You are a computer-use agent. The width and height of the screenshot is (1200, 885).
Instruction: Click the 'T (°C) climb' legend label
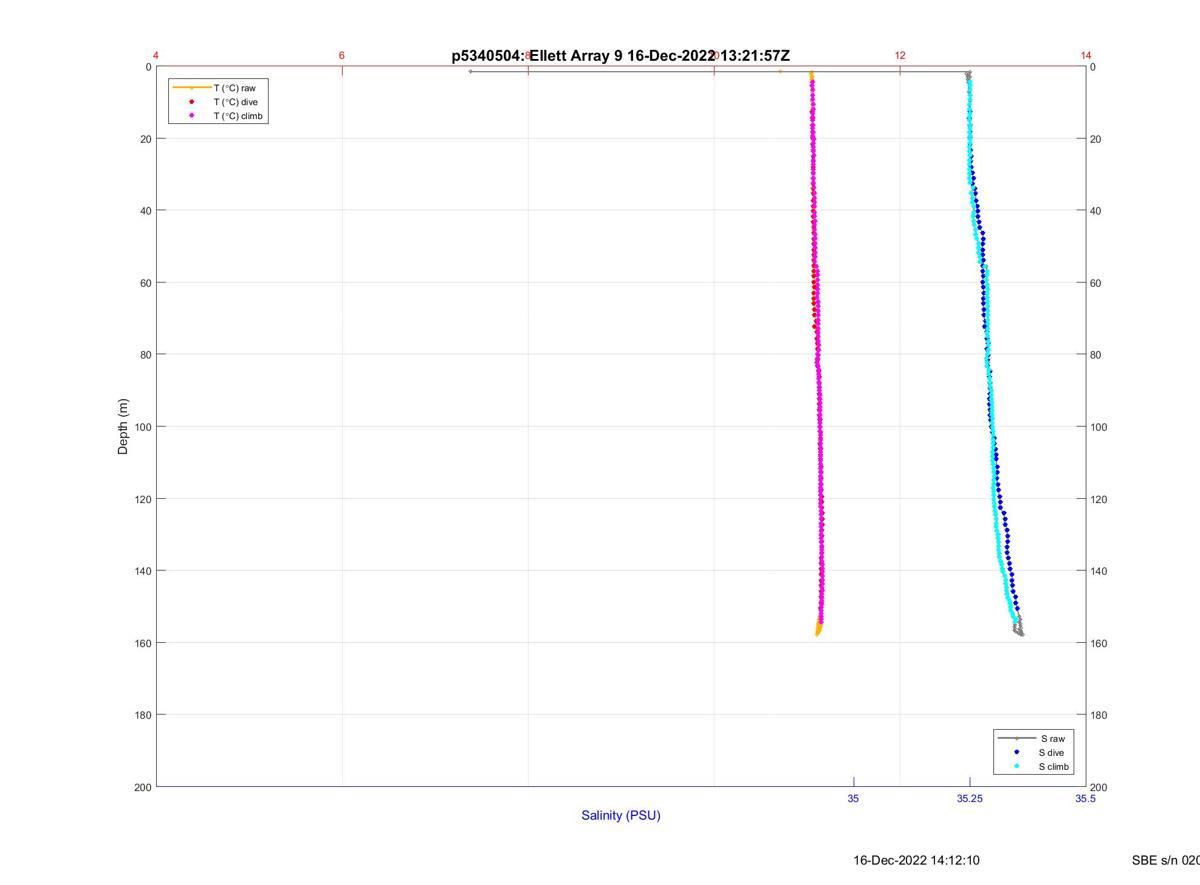click(x=238, y=116)
